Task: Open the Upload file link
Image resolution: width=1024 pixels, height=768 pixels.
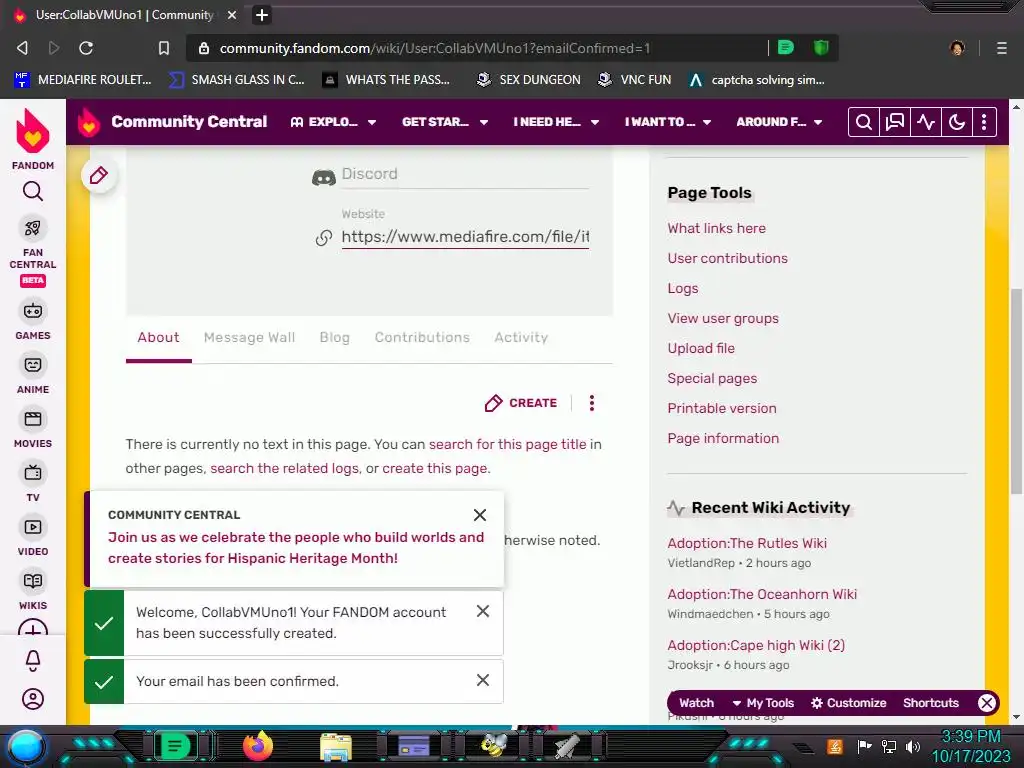Action: coord(701,349)
